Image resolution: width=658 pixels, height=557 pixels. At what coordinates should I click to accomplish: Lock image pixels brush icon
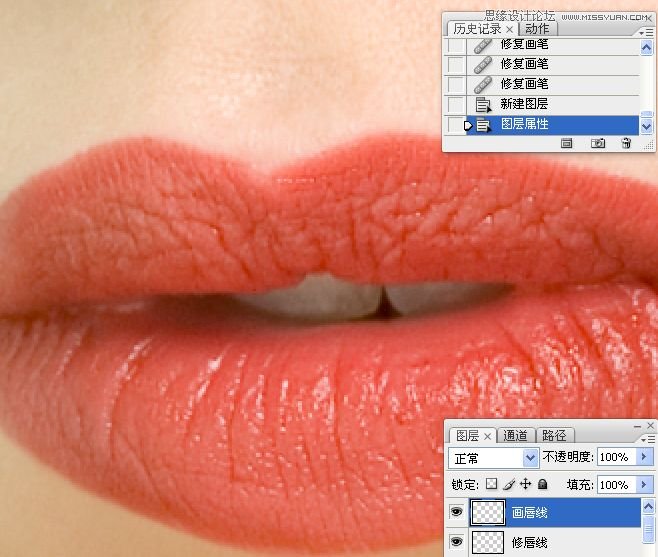pyautogui.click(x=509, y=484)
